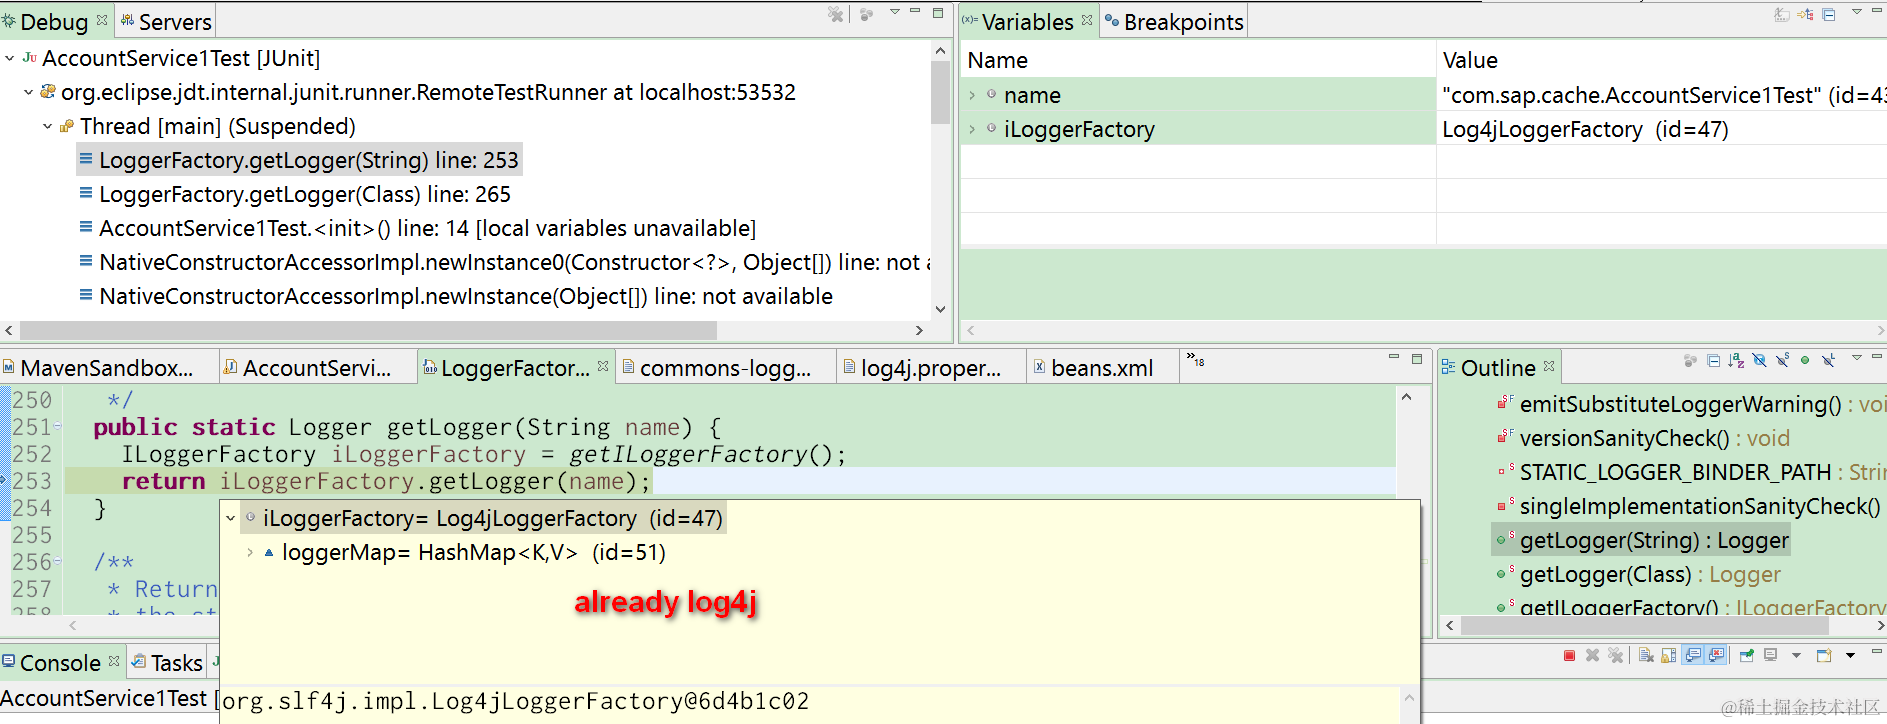The height and width of the screenshot is (724, 1887).
Task: Toggle alphabetical sort in Outline
Action: pos(1736,361)
